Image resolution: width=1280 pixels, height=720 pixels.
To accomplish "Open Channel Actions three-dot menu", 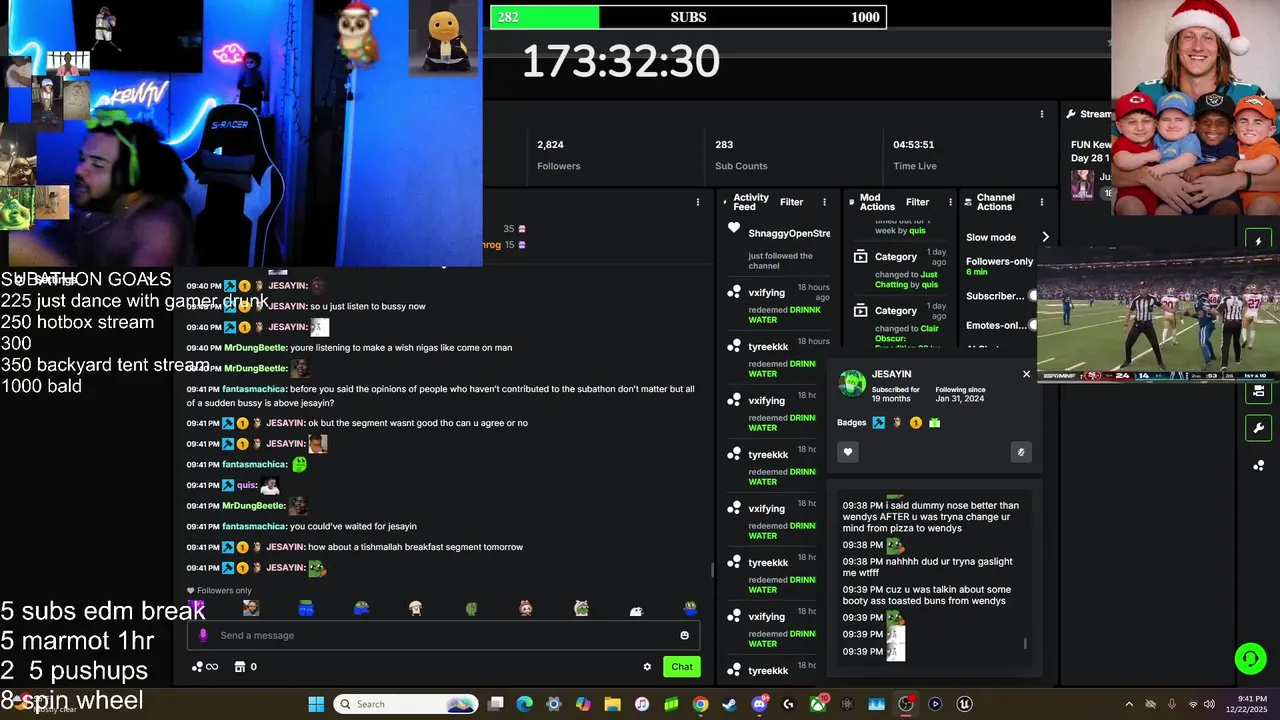I will tap(1042, 202).
